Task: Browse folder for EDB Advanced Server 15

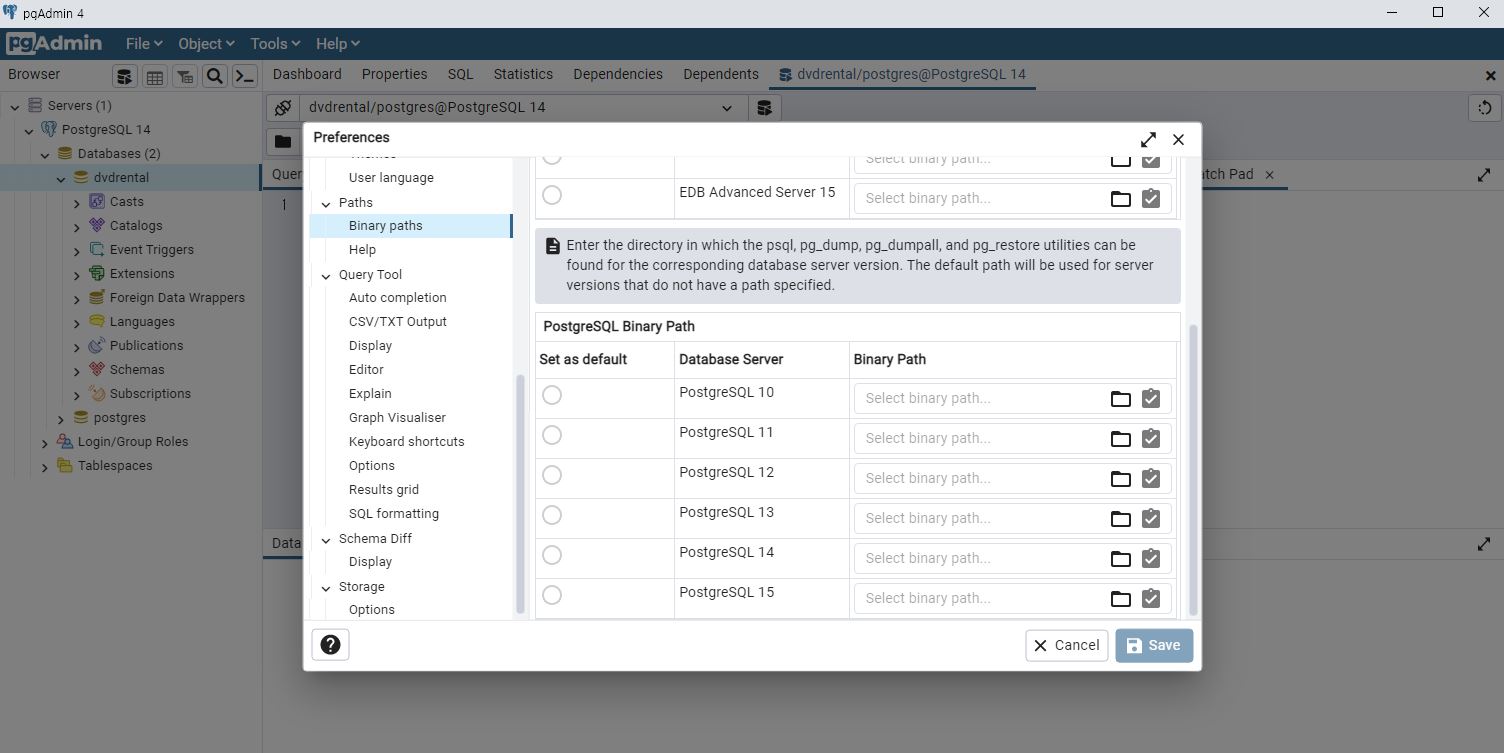Action: point(1121,199)
